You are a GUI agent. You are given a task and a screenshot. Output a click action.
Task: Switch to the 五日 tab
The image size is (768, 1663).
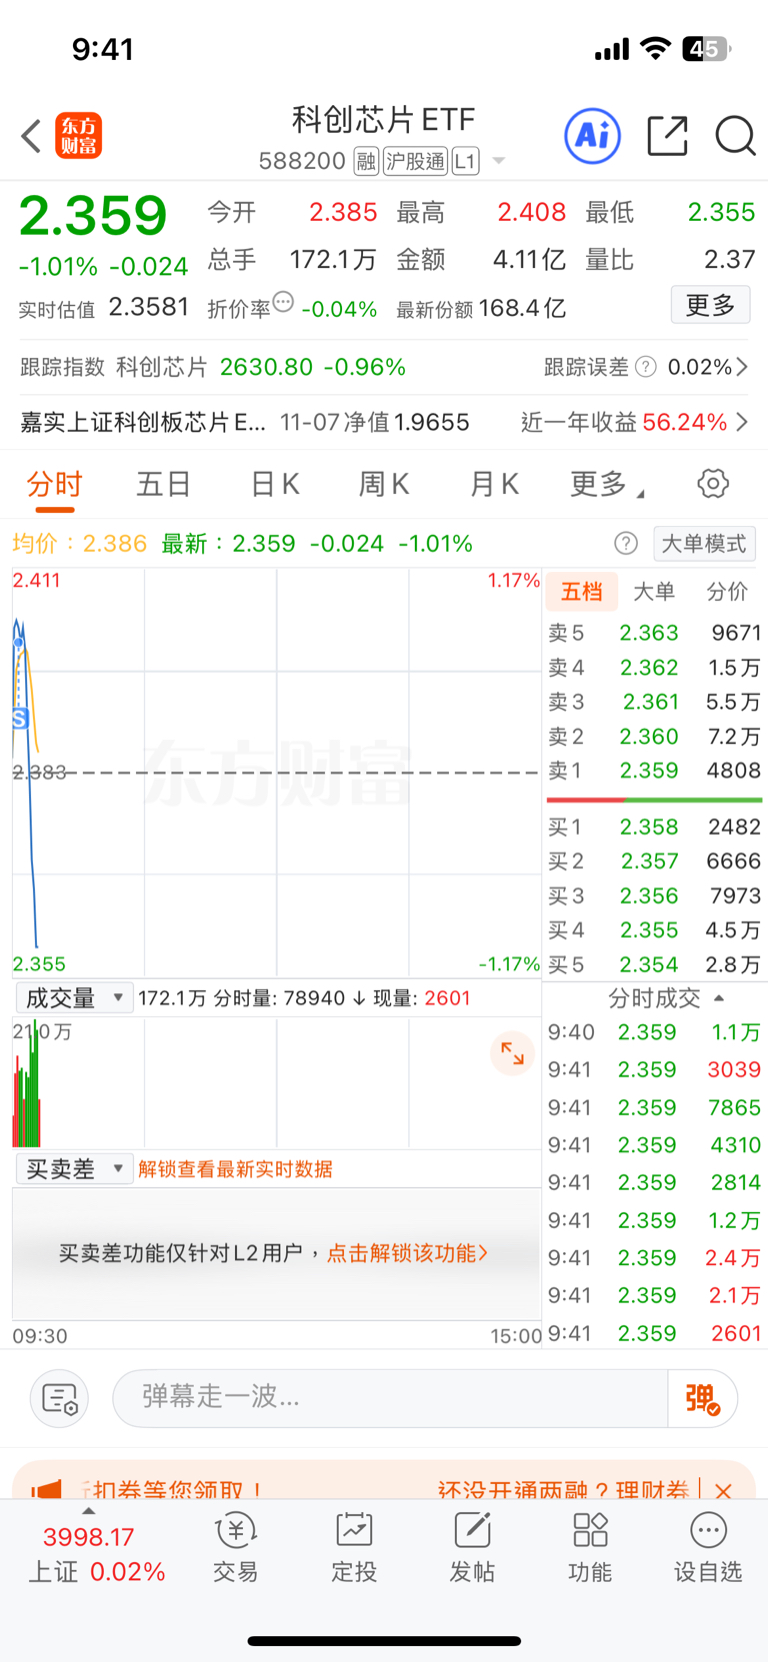coord(164,484)
